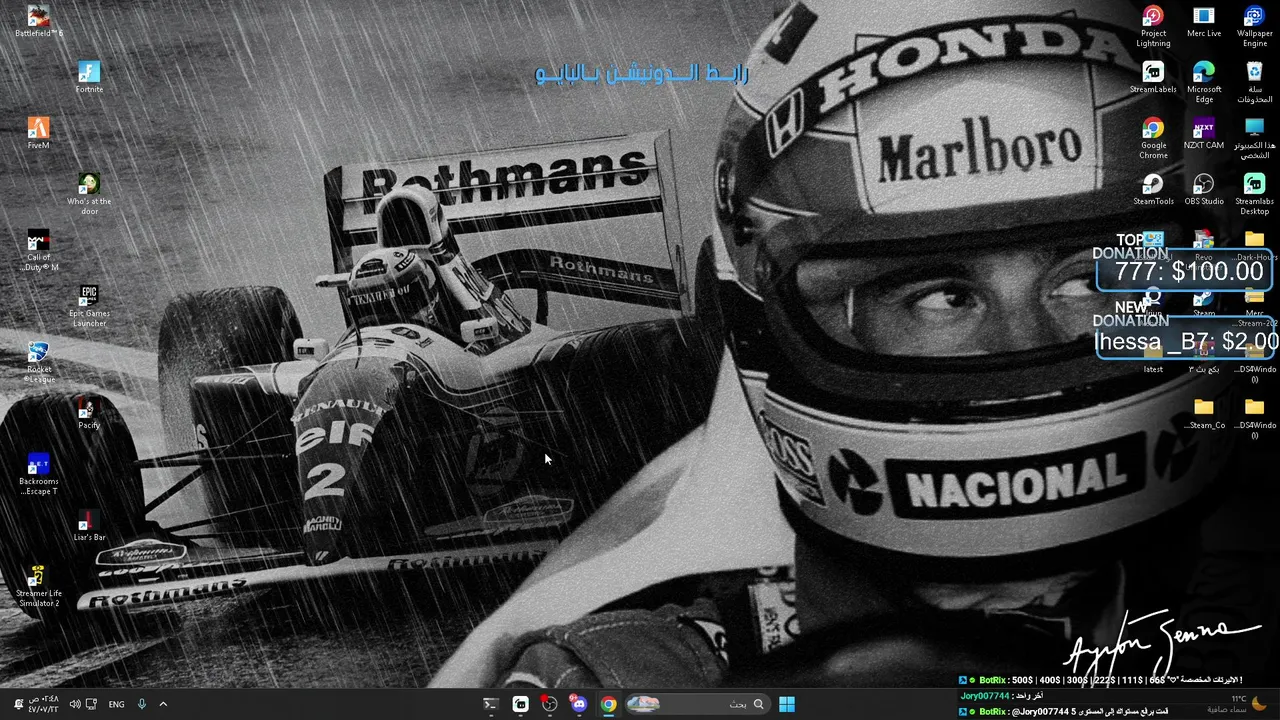Open Wallpaper Engine shortcut

click(x=1255, y=26)
